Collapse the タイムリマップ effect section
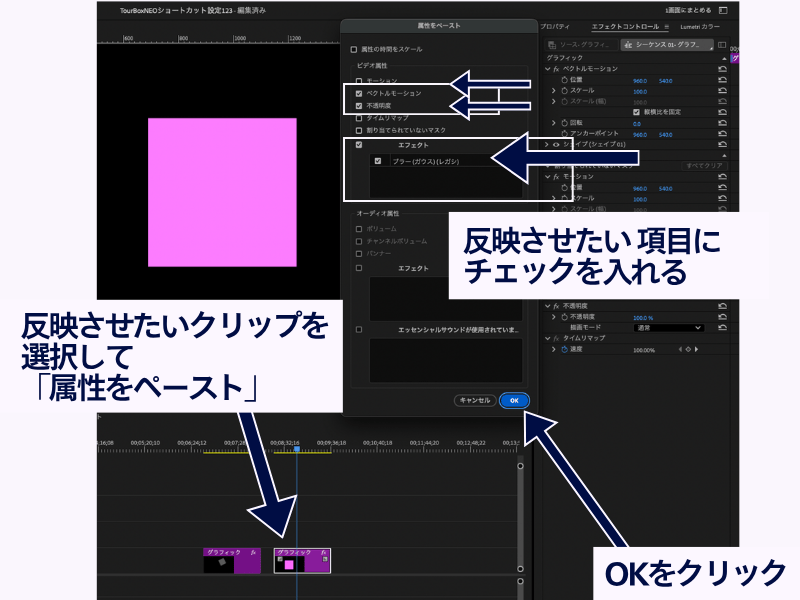 pos(547,339)
